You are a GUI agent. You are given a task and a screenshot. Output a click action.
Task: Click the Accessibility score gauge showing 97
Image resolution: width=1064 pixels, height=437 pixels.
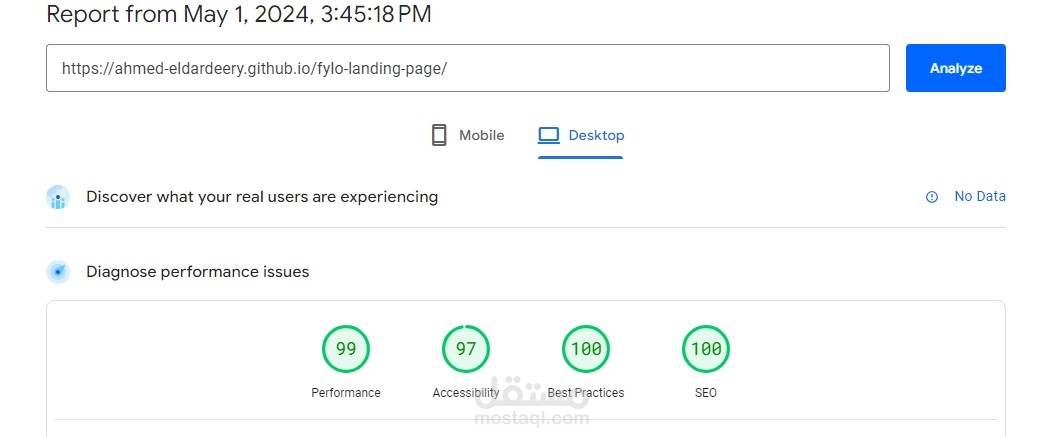point(466,349)
